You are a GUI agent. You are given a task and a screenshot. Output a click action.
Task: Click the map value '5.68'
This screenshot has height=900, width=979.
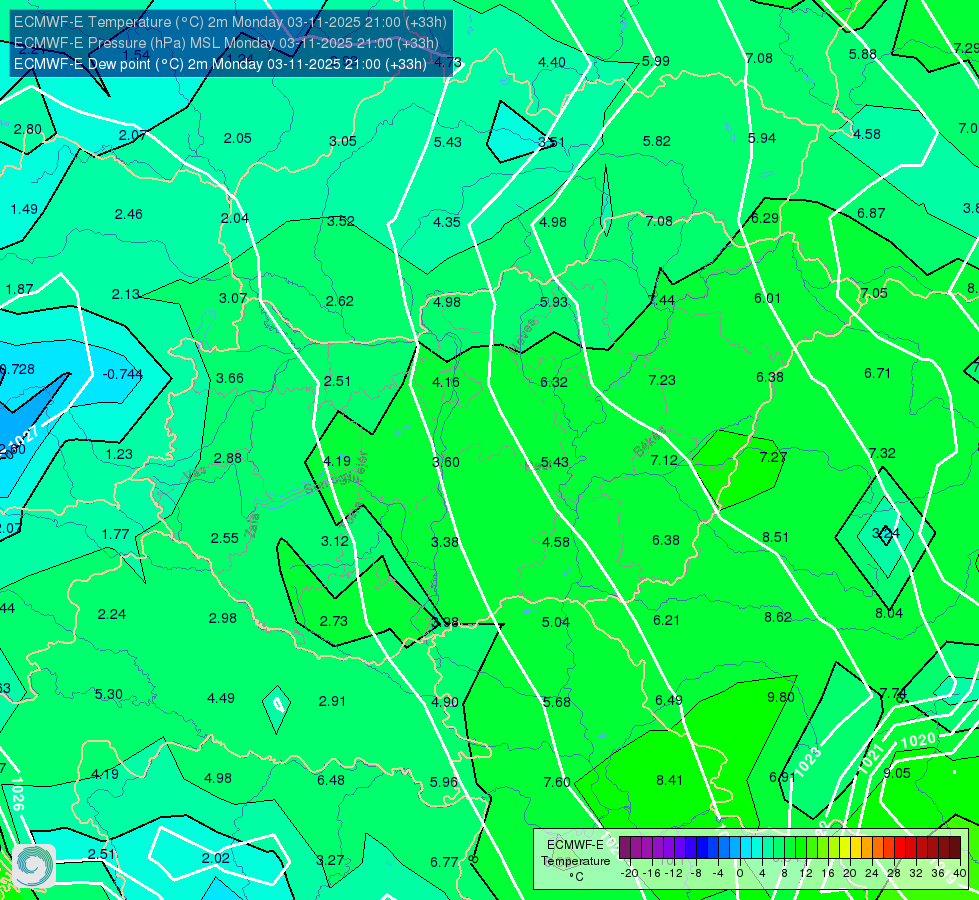pos(556,703)
